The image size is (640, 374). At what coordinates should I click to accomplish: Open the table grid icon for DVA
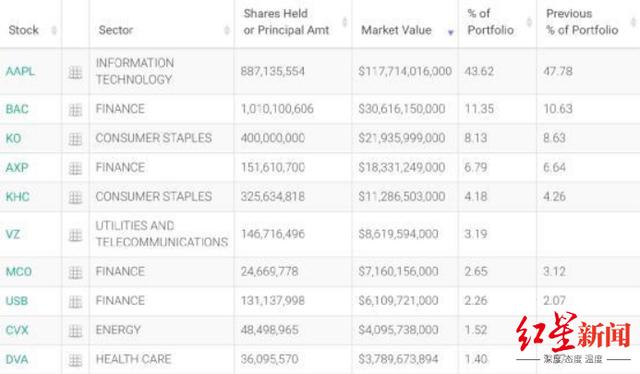coord(75,360)
